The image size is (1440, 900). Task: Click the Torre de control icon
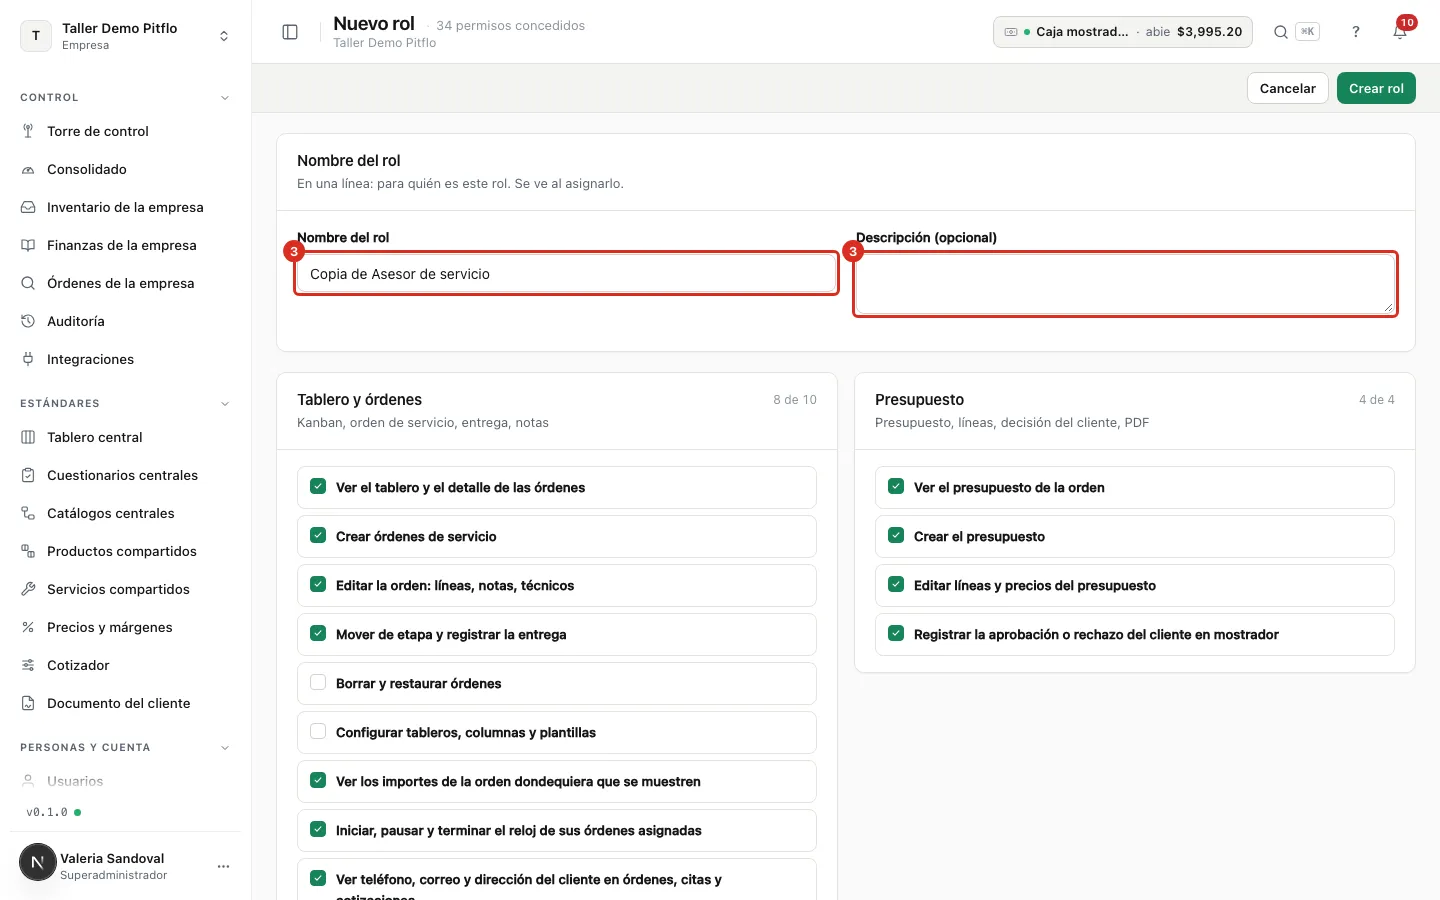28,131
